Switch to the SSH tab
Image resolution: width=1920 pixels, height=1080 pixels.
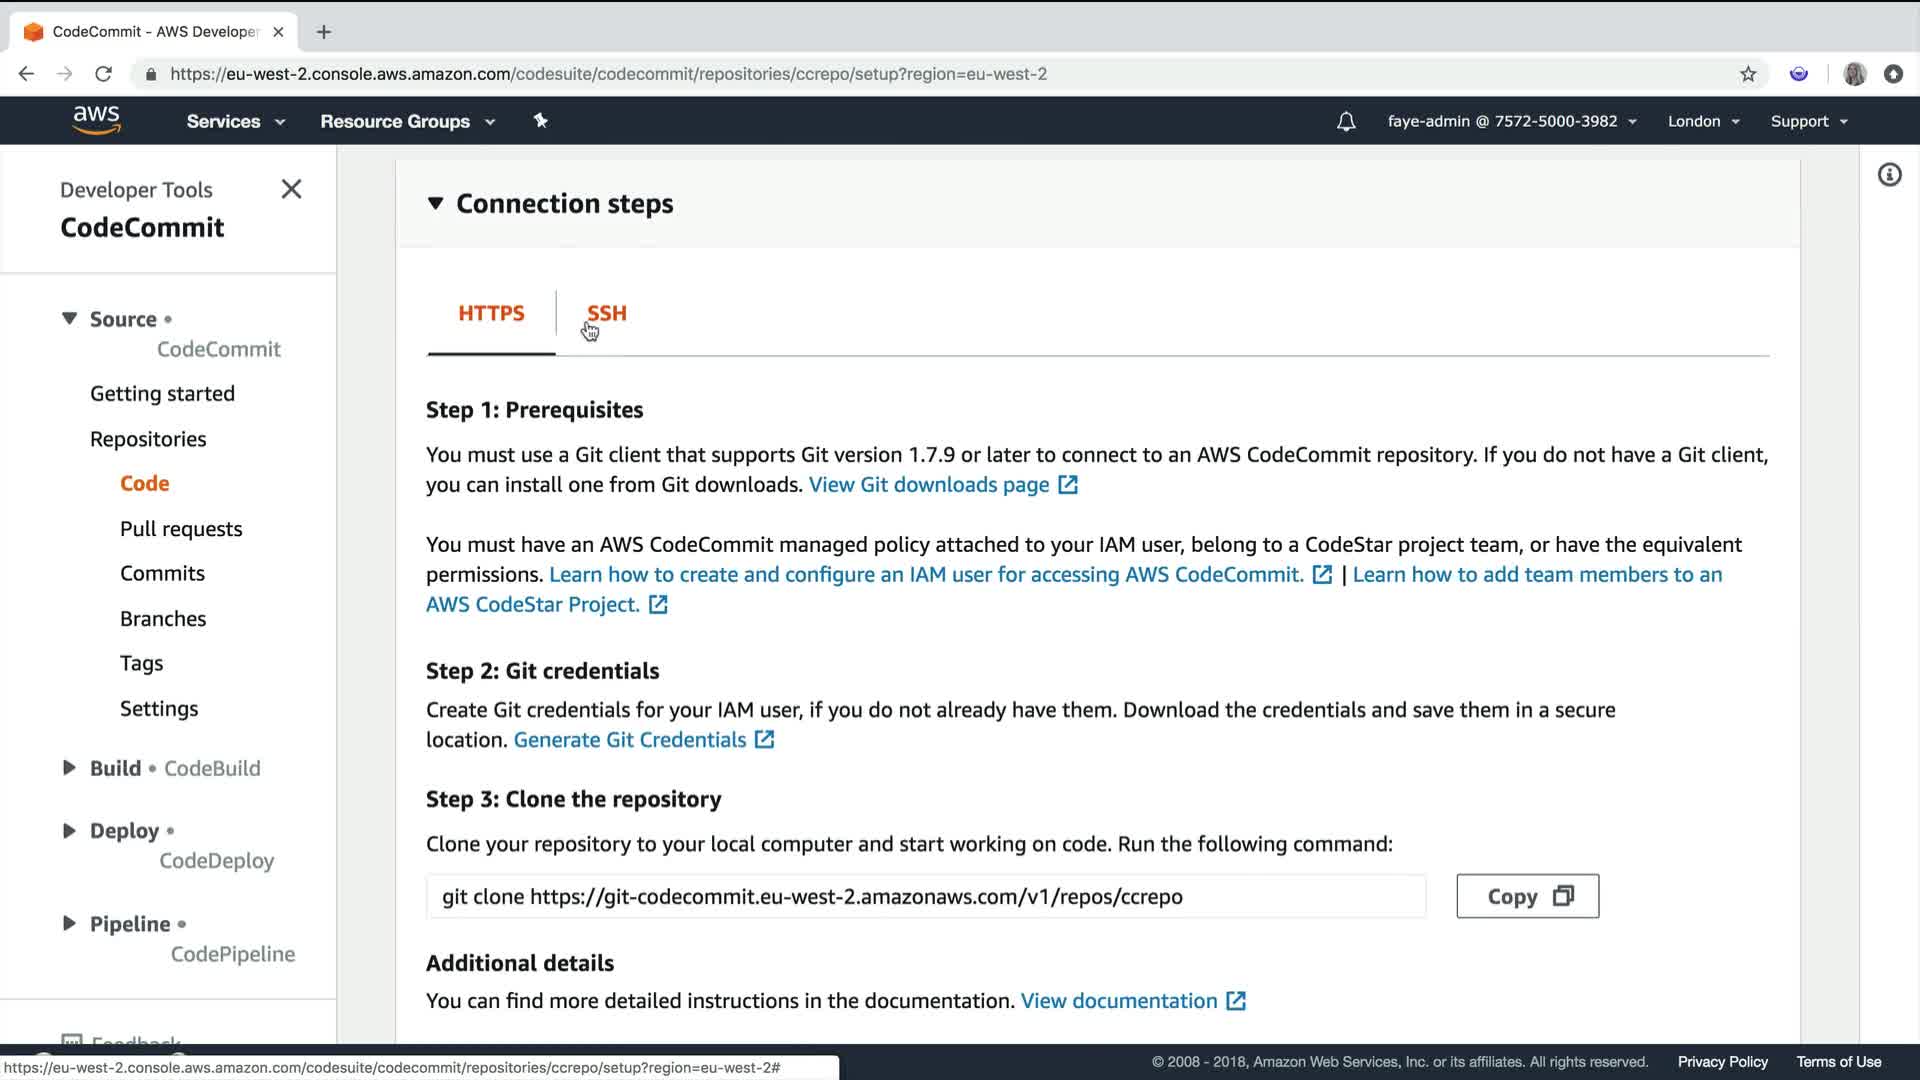pyautogui.click(x=606, y=313)
